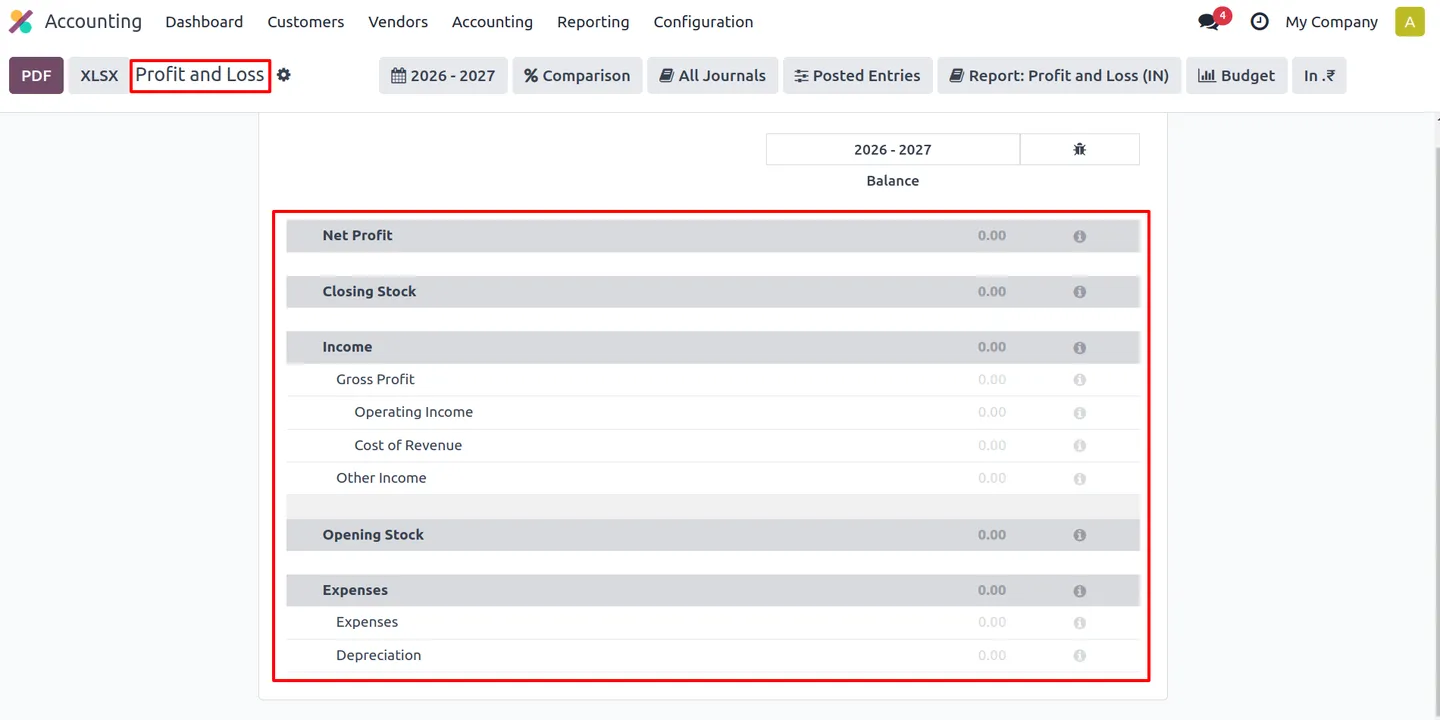The image size is (1440, 720).
Task: Click the Closing Stock 0.00 balance value
Action: tap(992, 291)
